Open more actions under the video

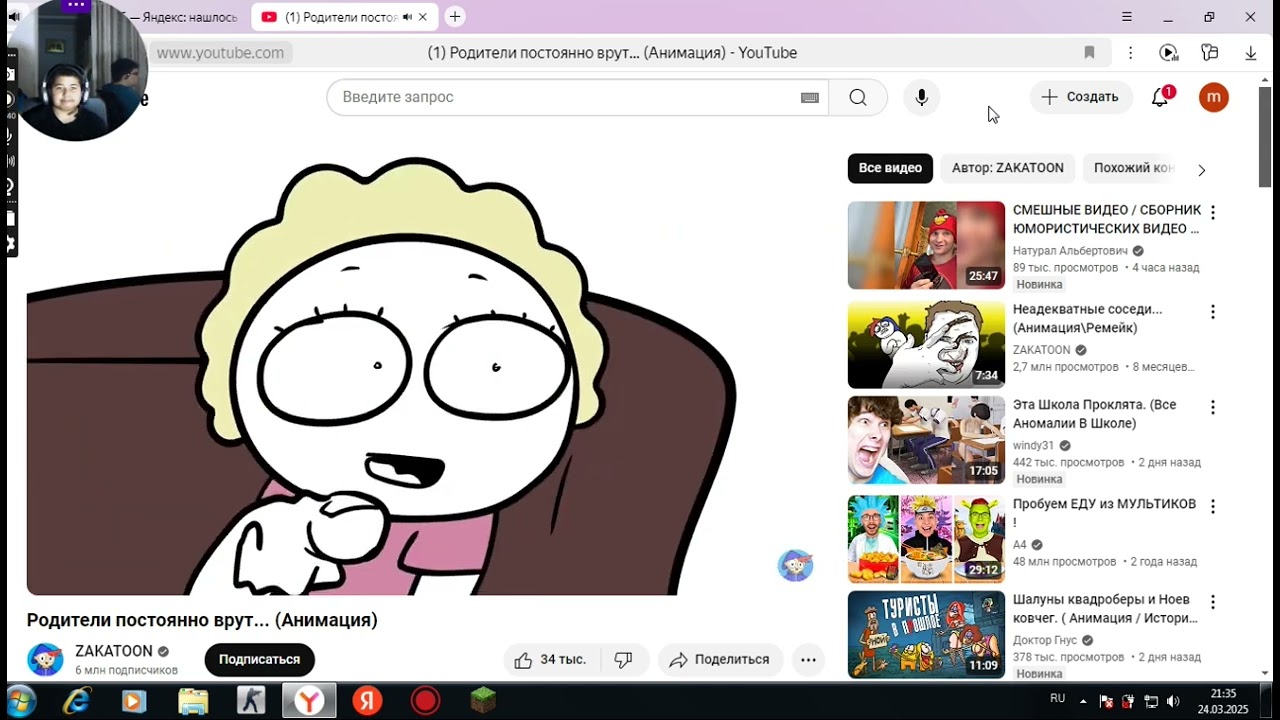pyautogui.click(x=808, y=660)
